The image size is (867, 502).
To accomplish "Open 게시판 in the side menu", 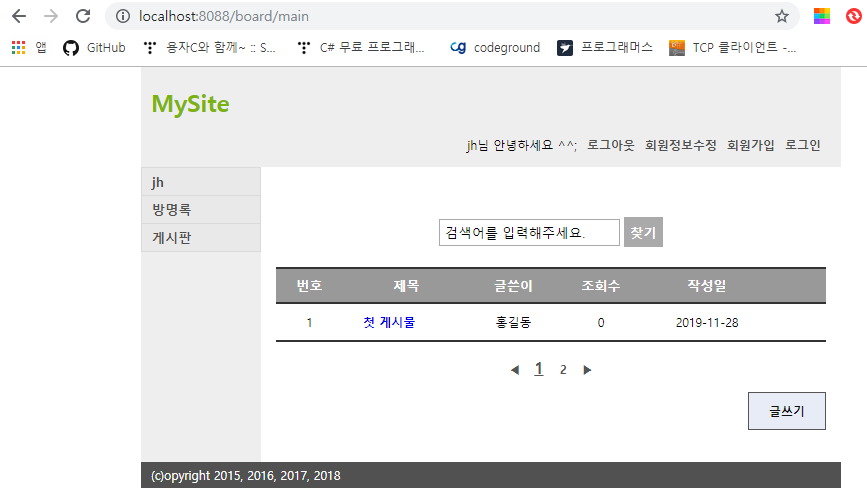I will click(201, 238).
